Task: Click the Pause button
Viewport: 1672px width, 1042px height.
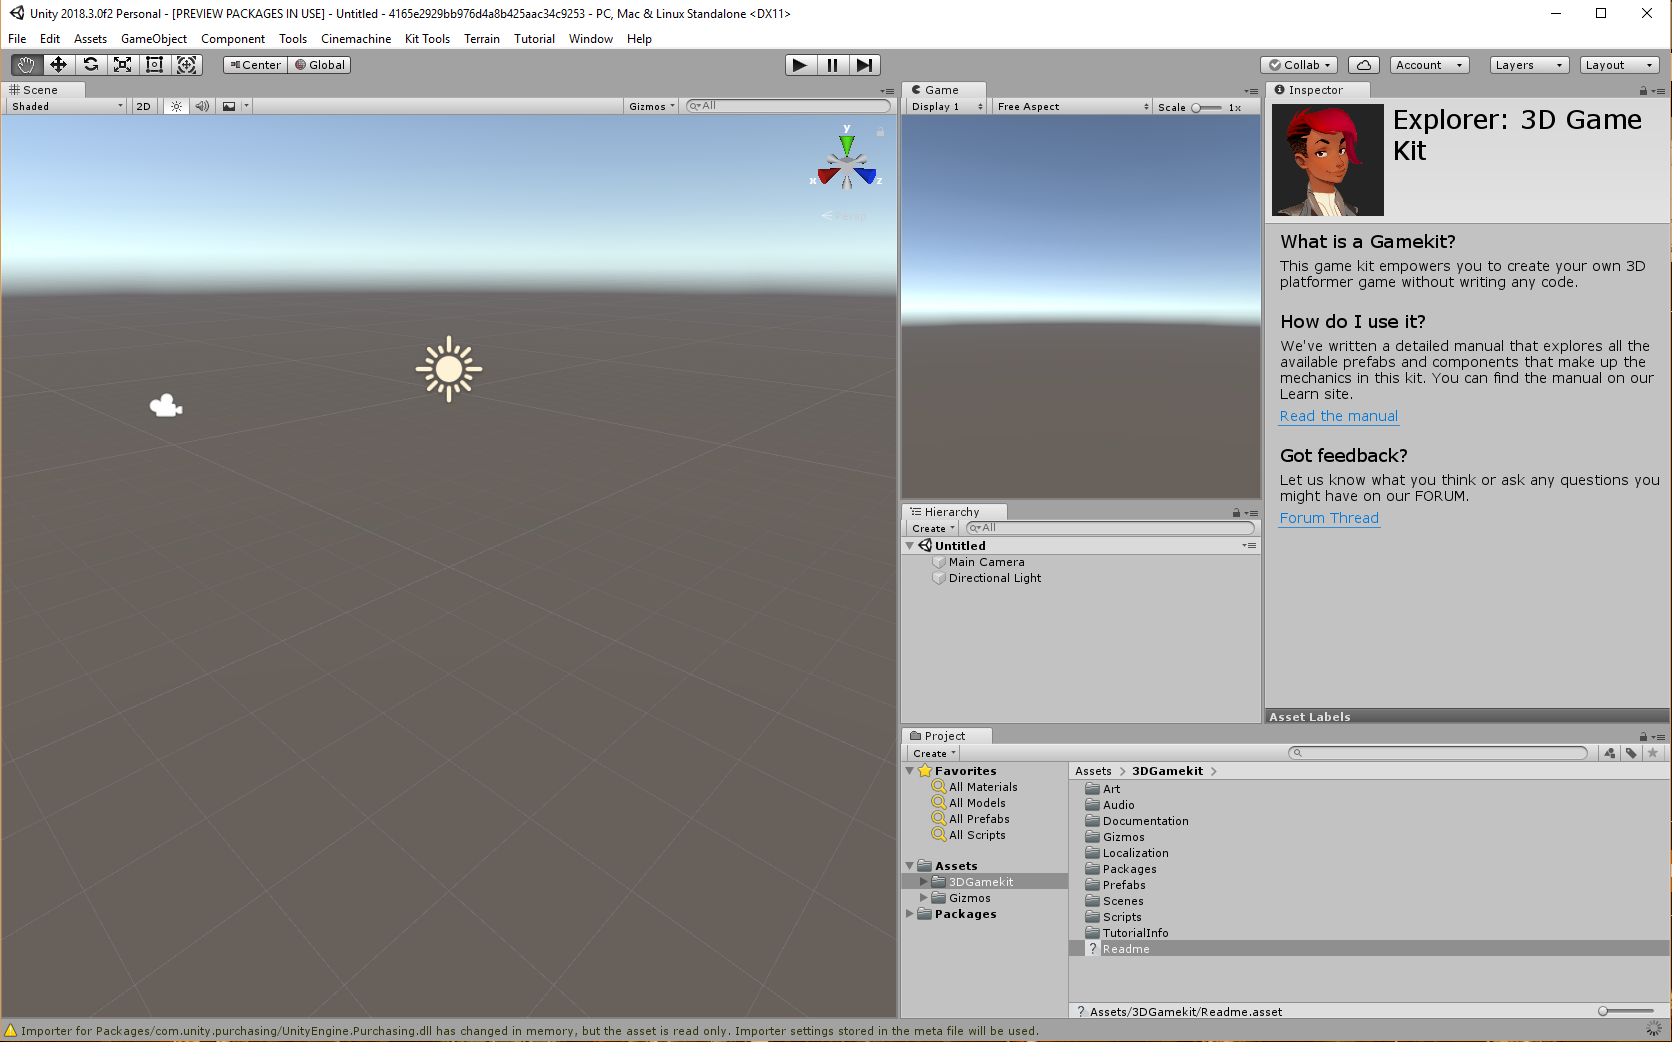Action: point(832,65)
